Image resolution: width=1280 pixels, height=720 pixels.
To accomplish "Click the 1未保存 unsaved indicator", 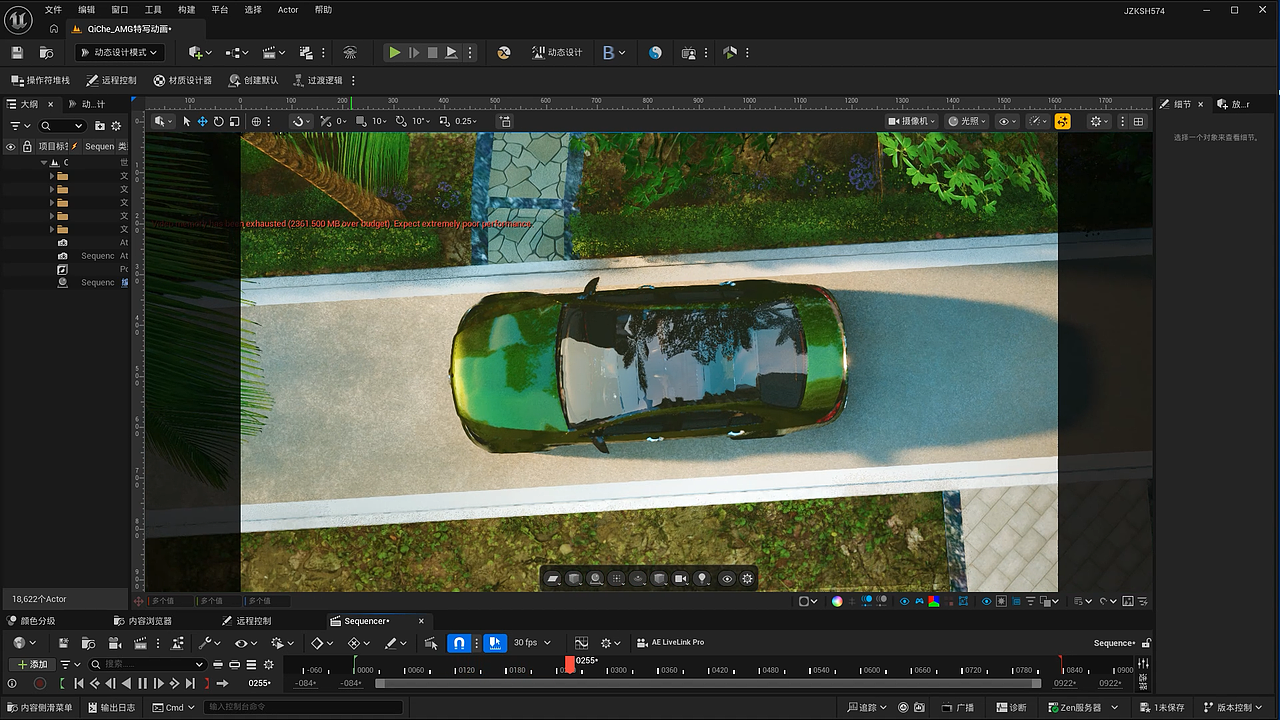I will click(1161, 708).
